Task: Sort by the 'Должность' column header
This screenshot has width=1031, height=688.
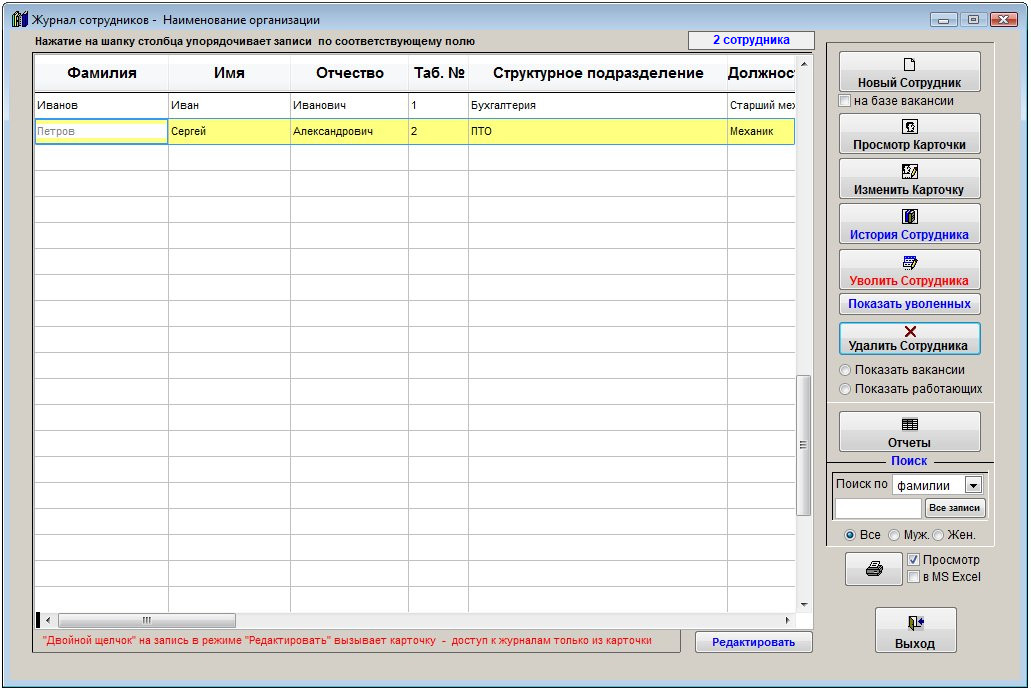Action: pos(761,73)
